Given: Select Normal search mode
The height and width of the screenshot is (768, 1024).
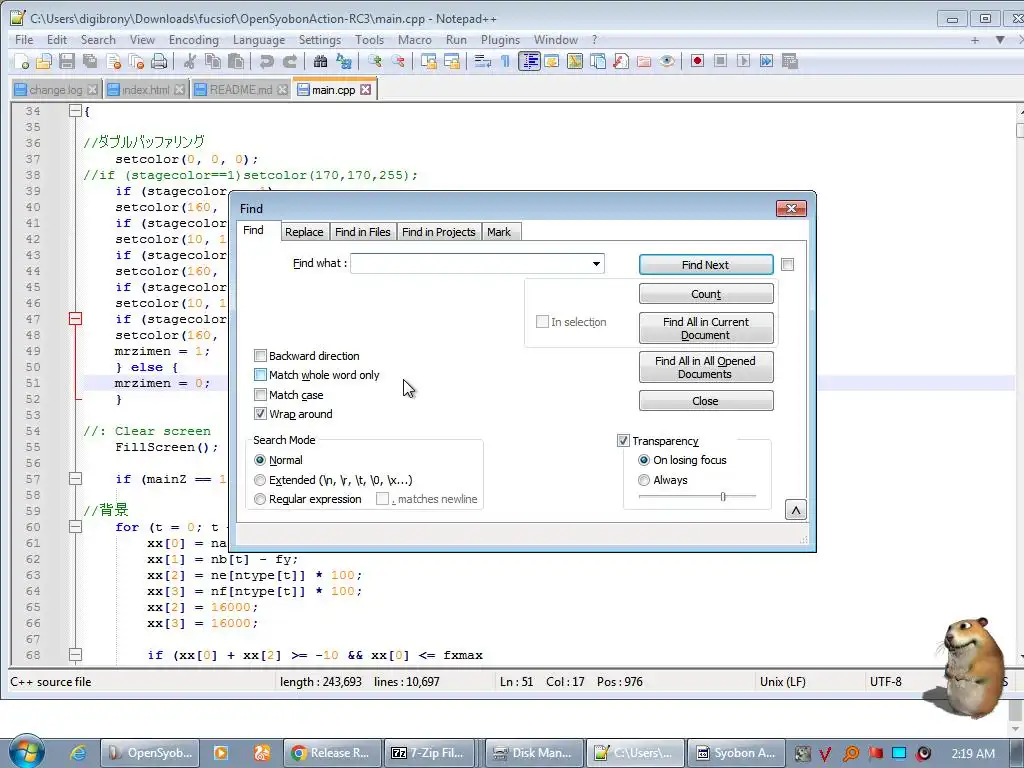Looking at the screenshot, I should pyautogui.click(x=260, y=460).
